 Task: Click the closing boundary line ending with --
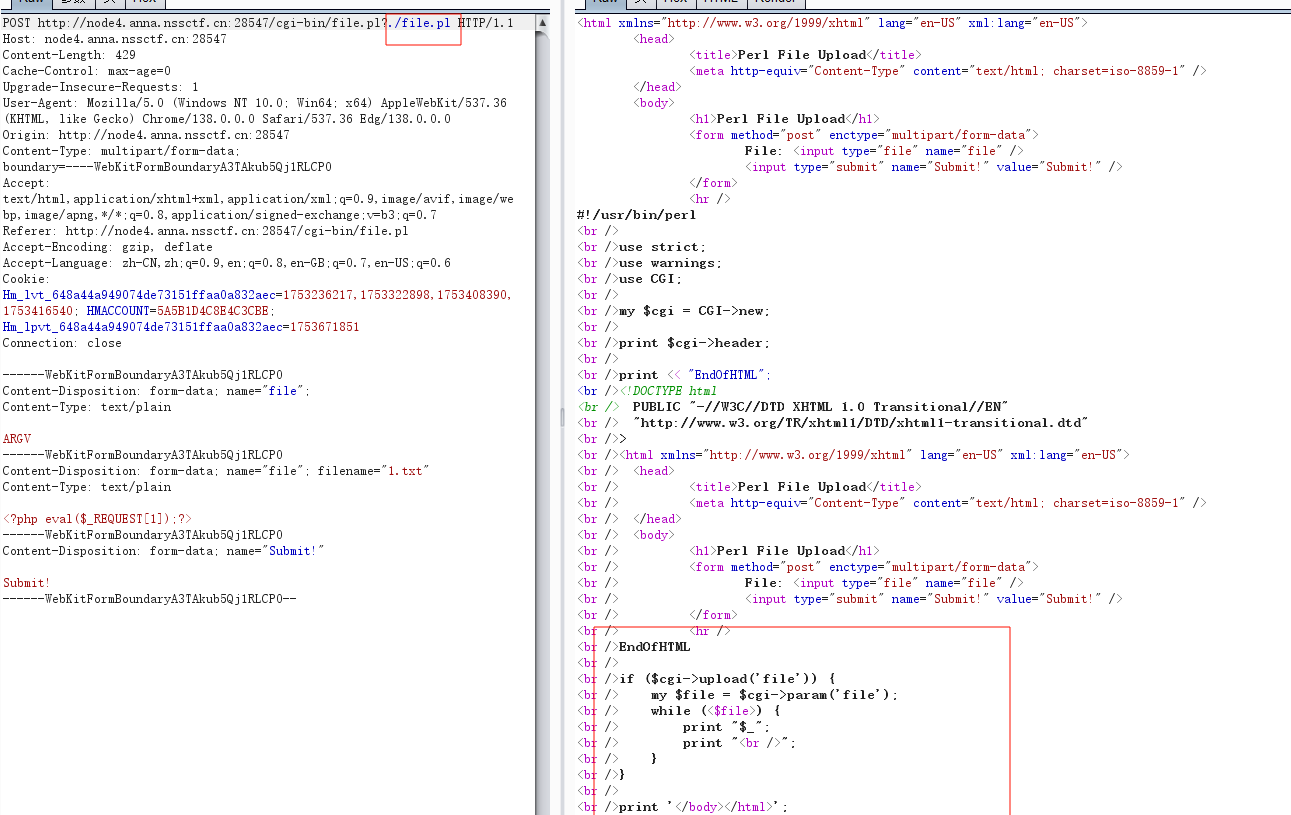[150, 599]
